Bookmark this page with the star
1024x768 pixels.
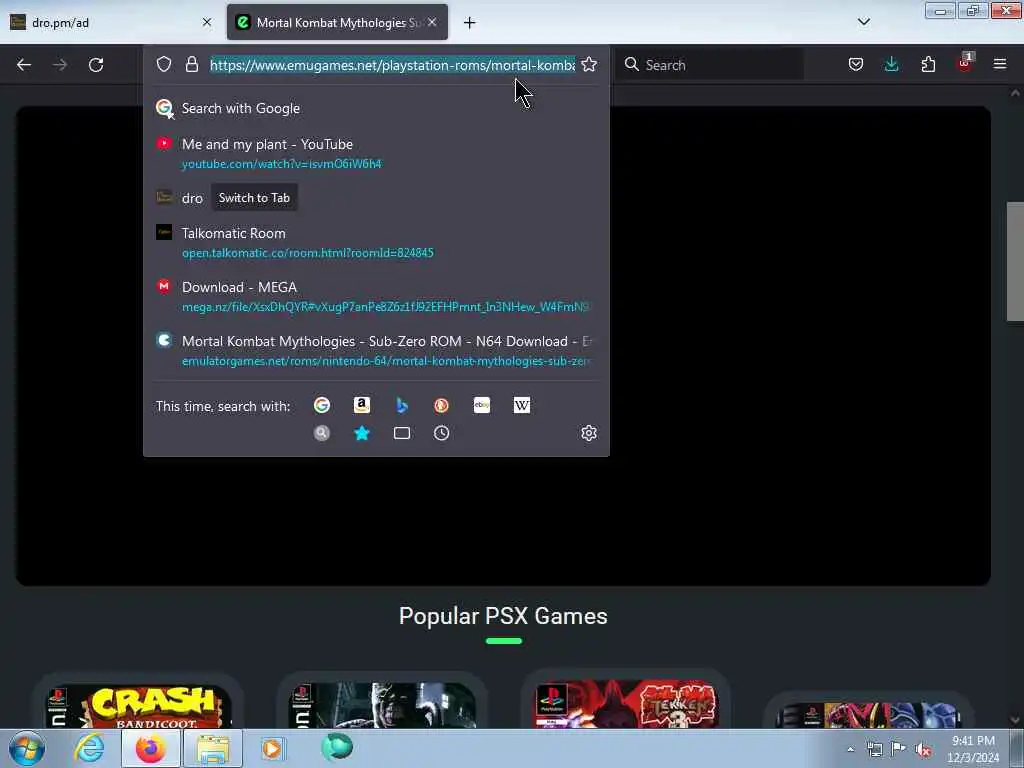(x=589, y=64)
